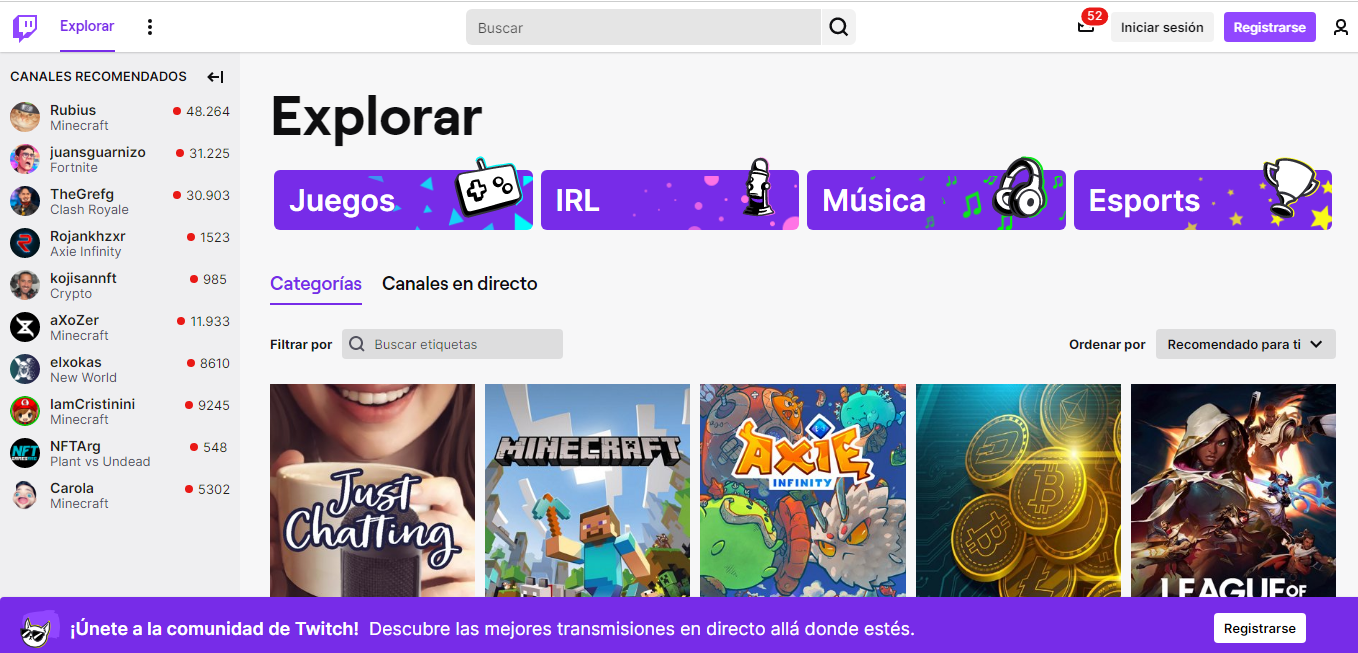Click the Rojankhzxr channel name
The width and height of the screenshot is (1358, 653).
click(88, 236)
